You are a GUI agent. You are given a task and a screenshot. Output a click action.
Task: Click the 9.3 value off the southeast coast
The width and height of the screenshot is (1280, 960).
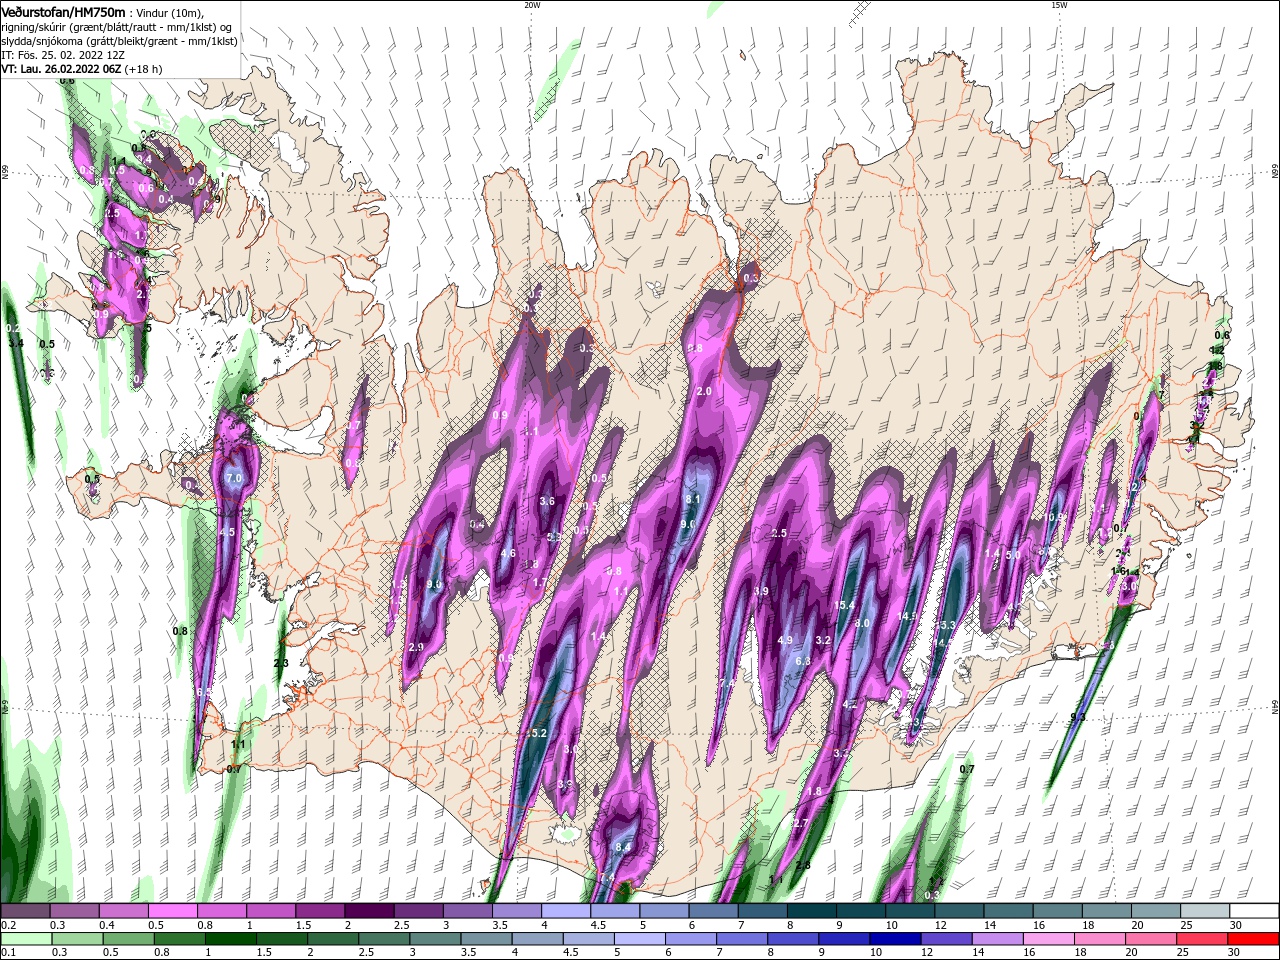pos(1078,717)
